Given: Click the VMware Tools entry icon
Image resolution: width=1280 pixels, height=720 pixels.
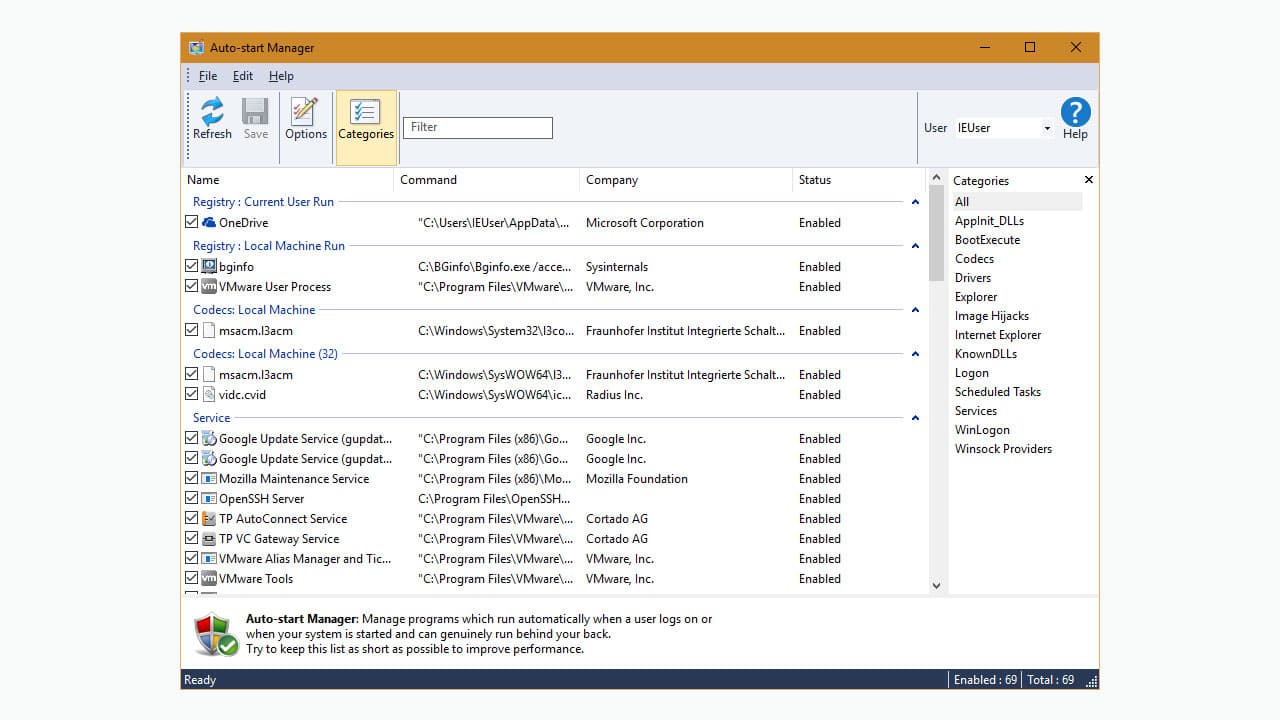Looking at the screenshot, I should (208, 578).
